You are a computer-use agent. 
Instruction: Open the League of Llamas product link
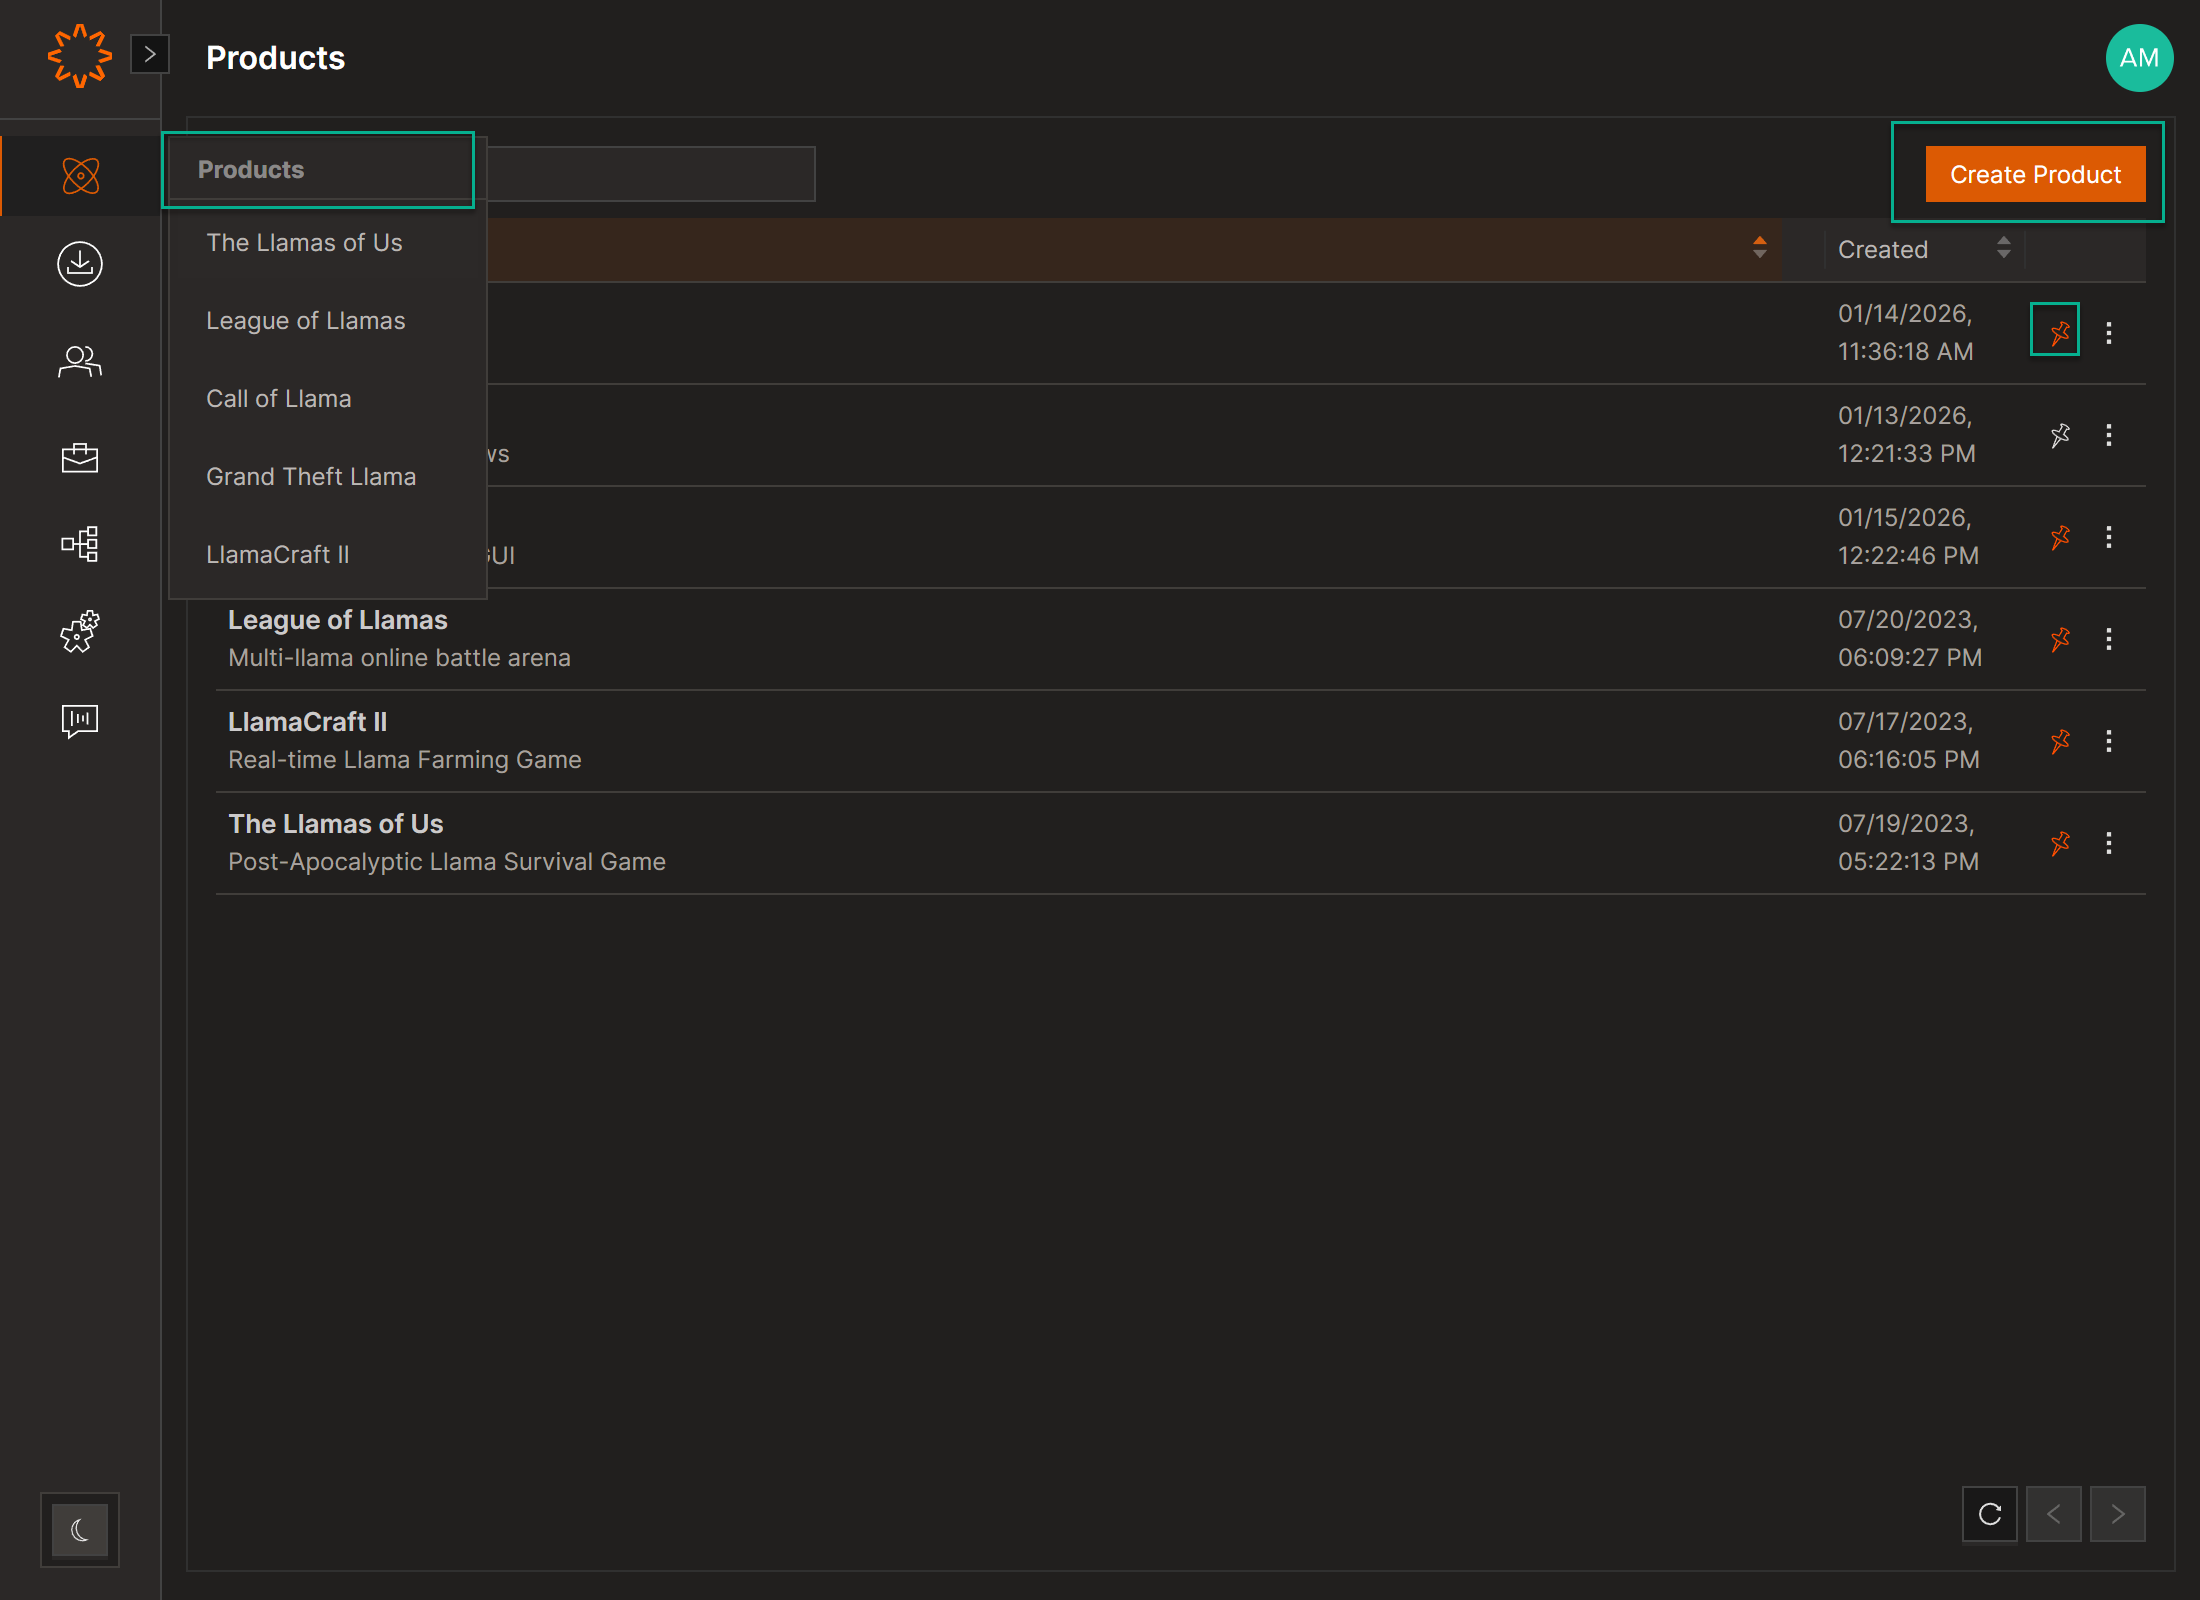338,620
